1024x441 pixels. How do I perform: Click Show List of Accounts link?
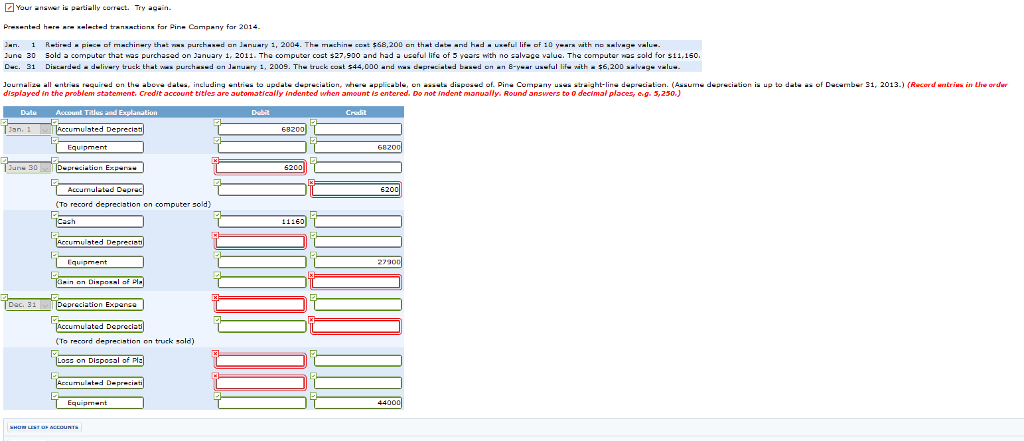(44, 427)
